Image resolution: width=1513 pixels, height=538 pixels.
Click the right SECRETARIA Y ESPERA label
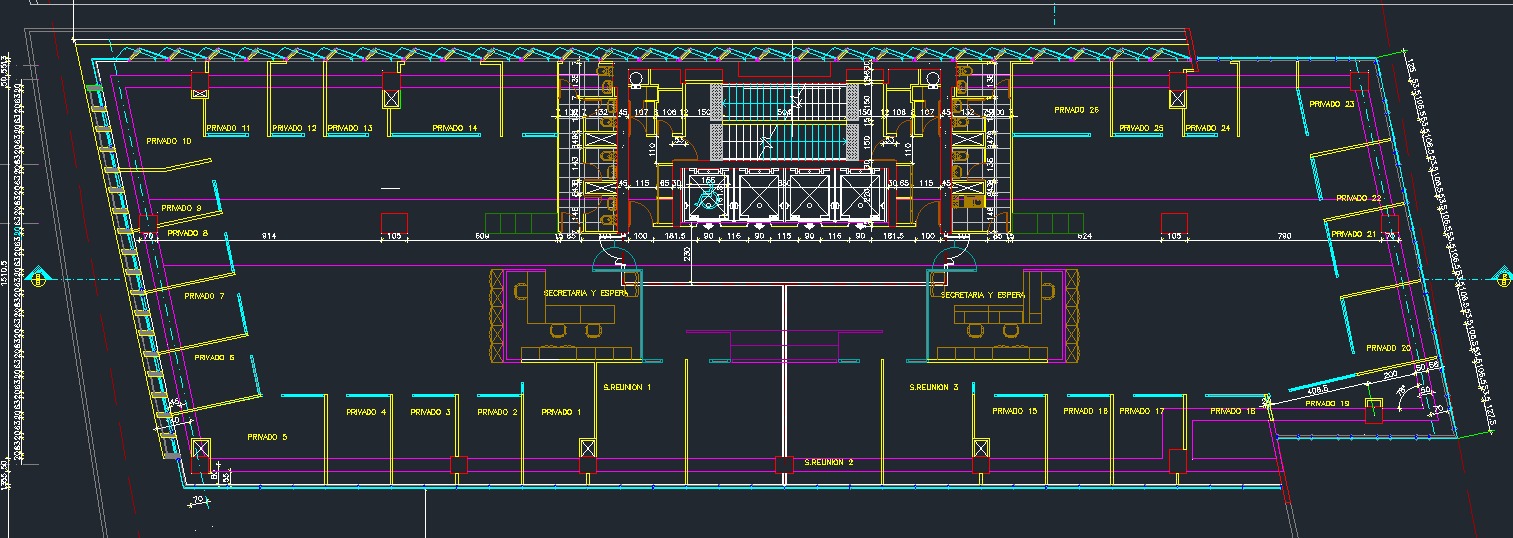tap(983, 295)
